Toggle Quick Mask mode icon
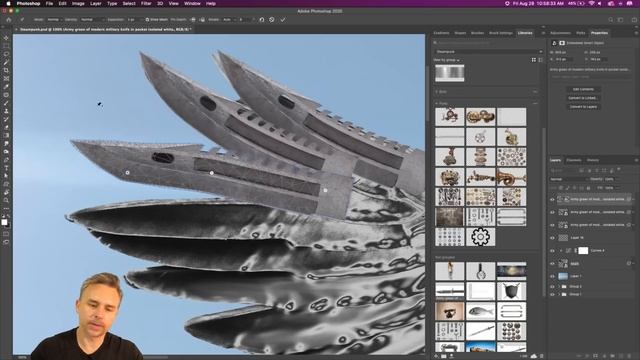This screenshot has width=640, height=360. 6,234
